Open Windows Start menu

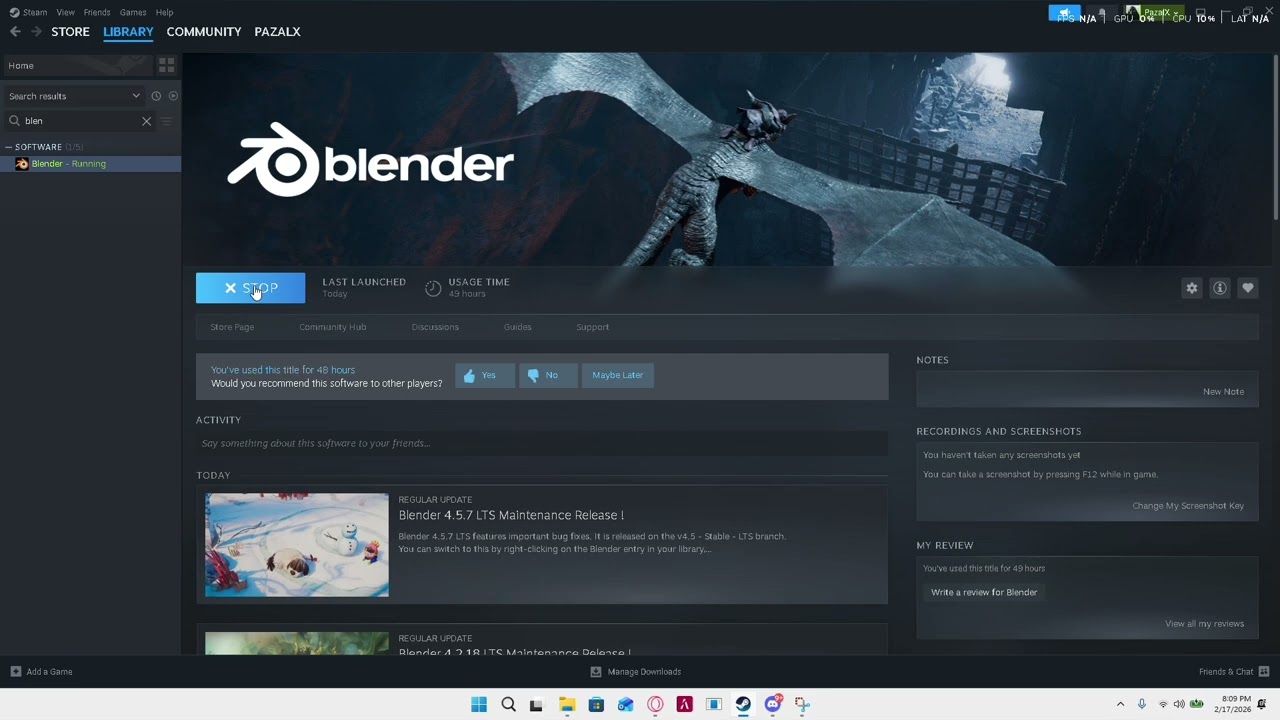click(x=479, y=705)
